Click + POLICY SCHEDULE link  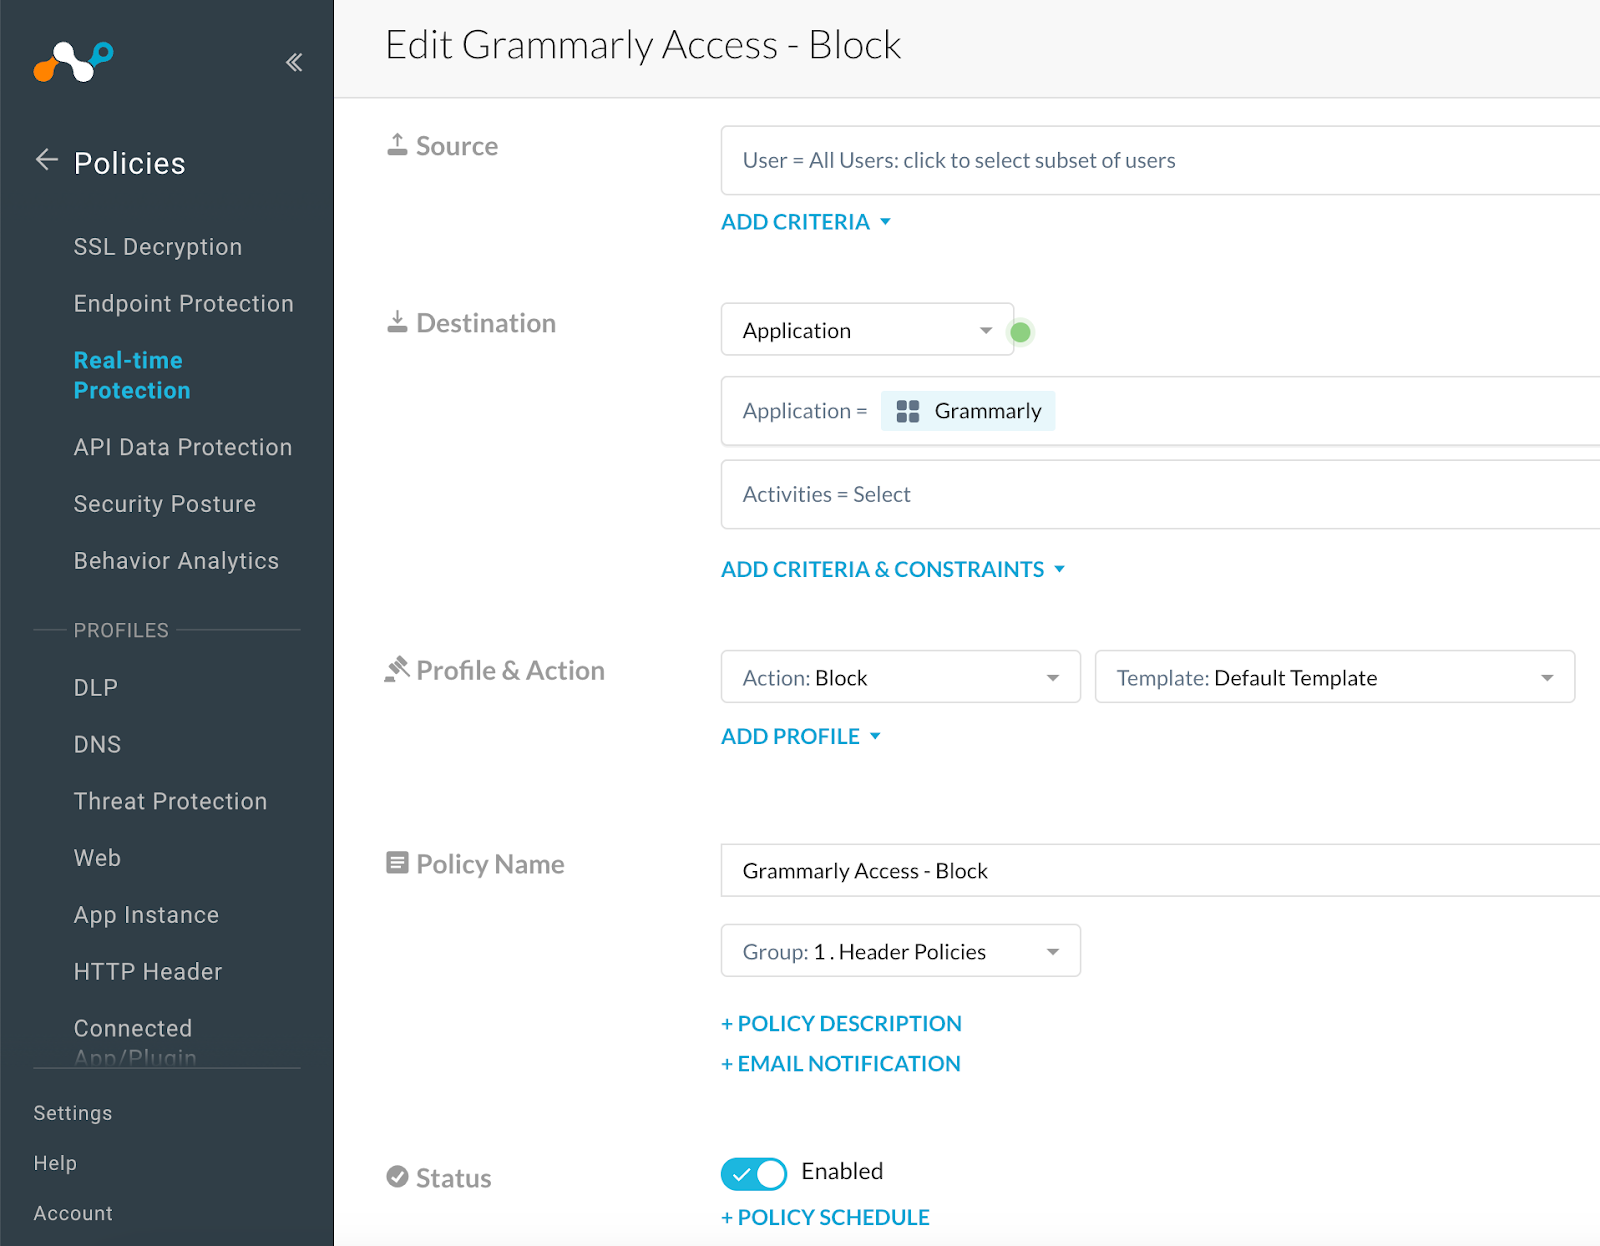pyautogui.click(x=825, y=1218)
